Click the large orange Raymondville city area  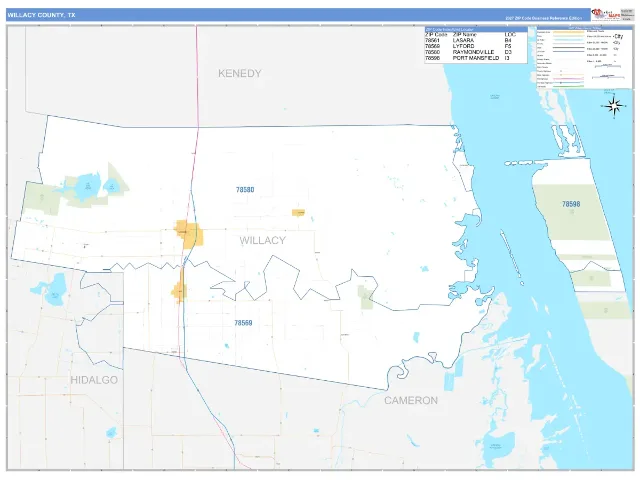tap(189, 234)
